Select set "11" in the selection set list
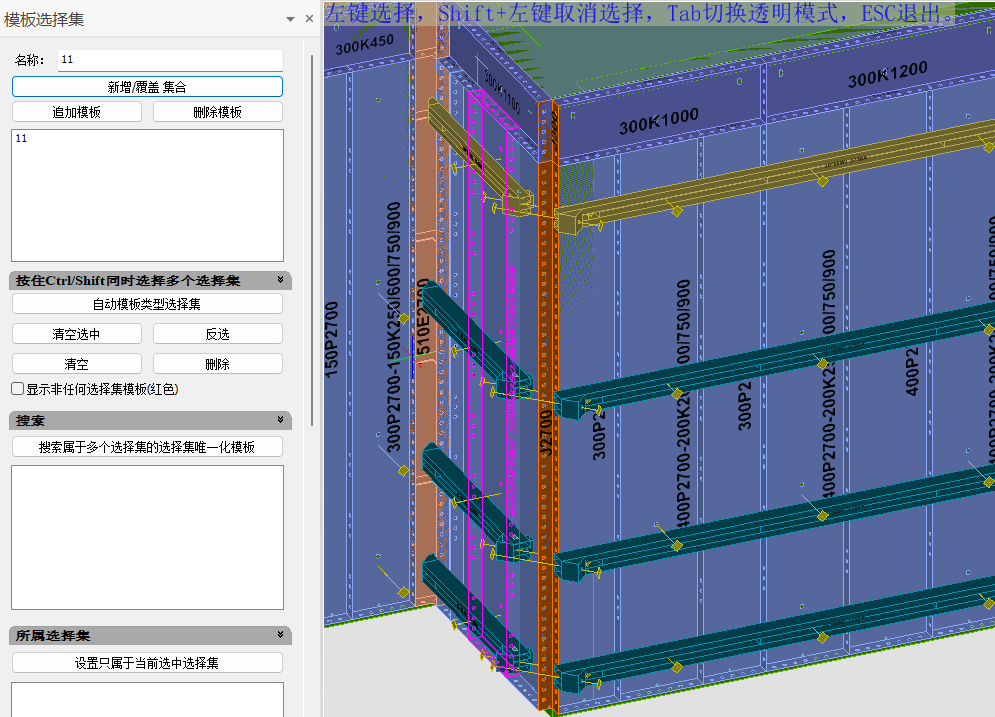Screen dimensions: 995x717 (x=22, y=139)
